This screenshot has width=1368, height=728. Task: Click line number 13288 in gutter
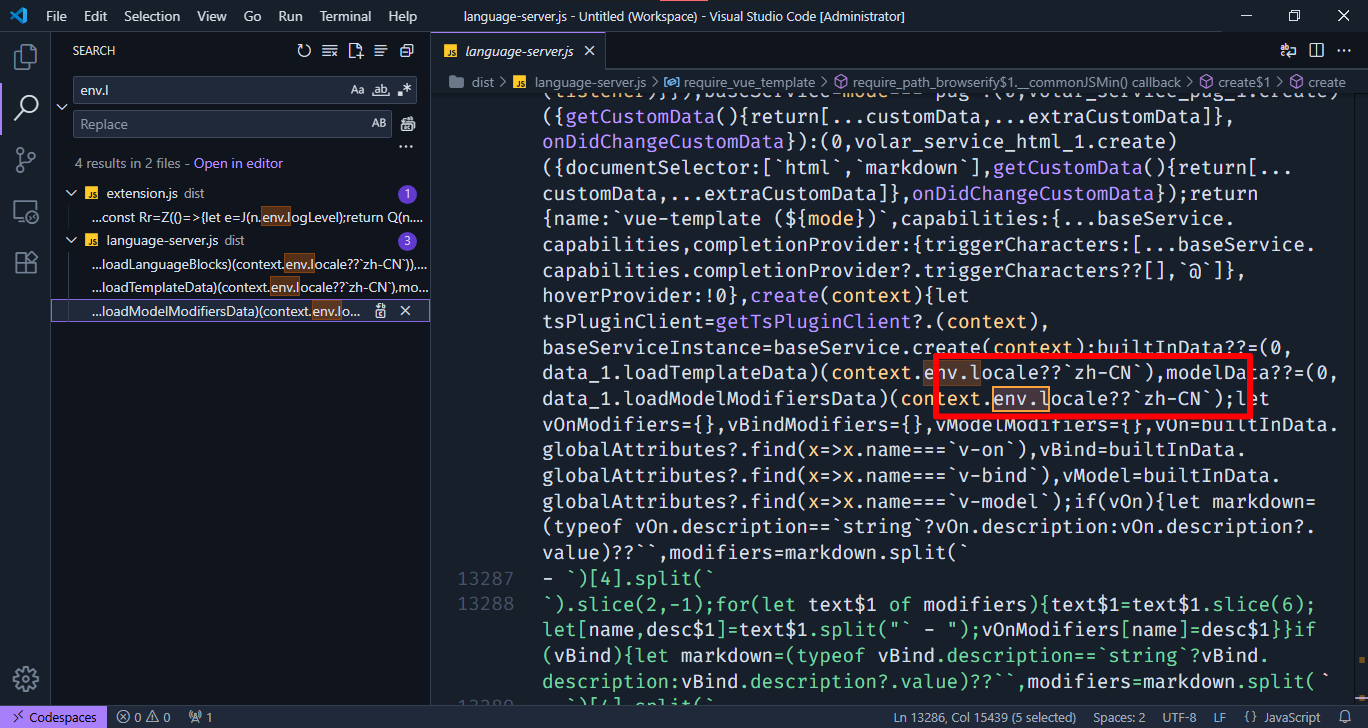tap(485, 603)
